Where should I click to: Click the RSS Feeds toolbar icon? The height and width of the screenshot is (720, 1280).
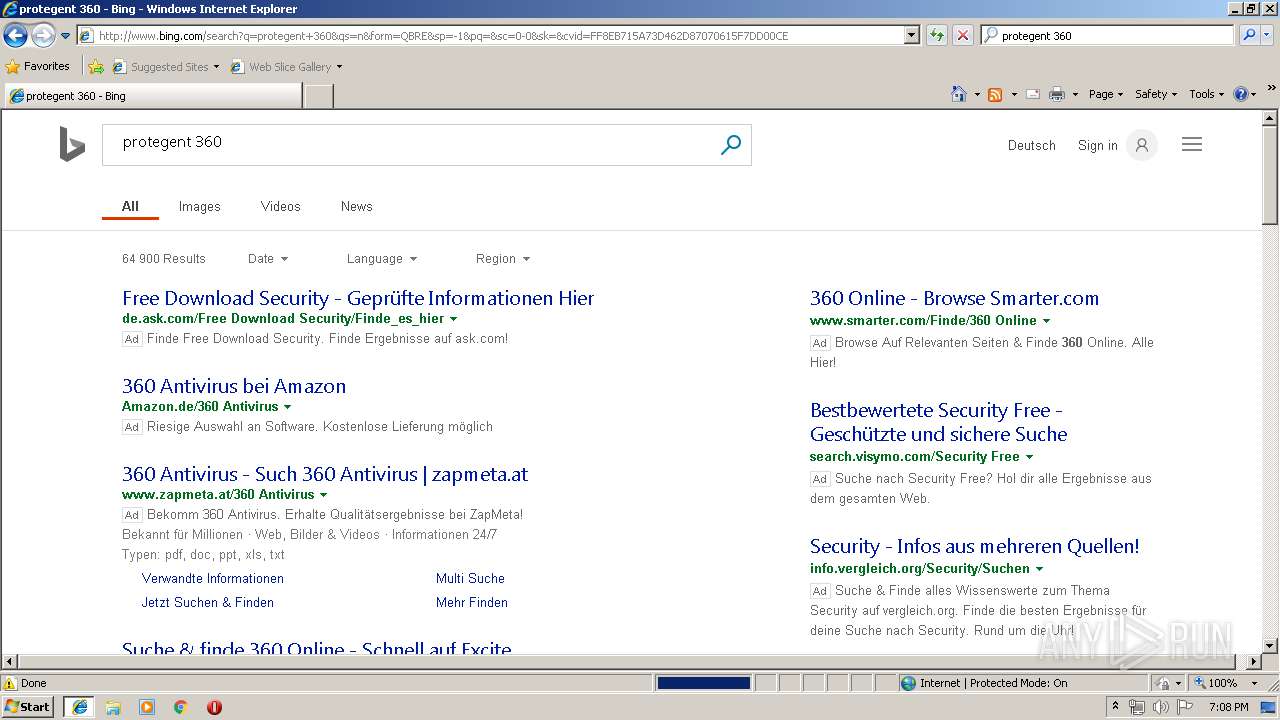click(x=995, y=94)
